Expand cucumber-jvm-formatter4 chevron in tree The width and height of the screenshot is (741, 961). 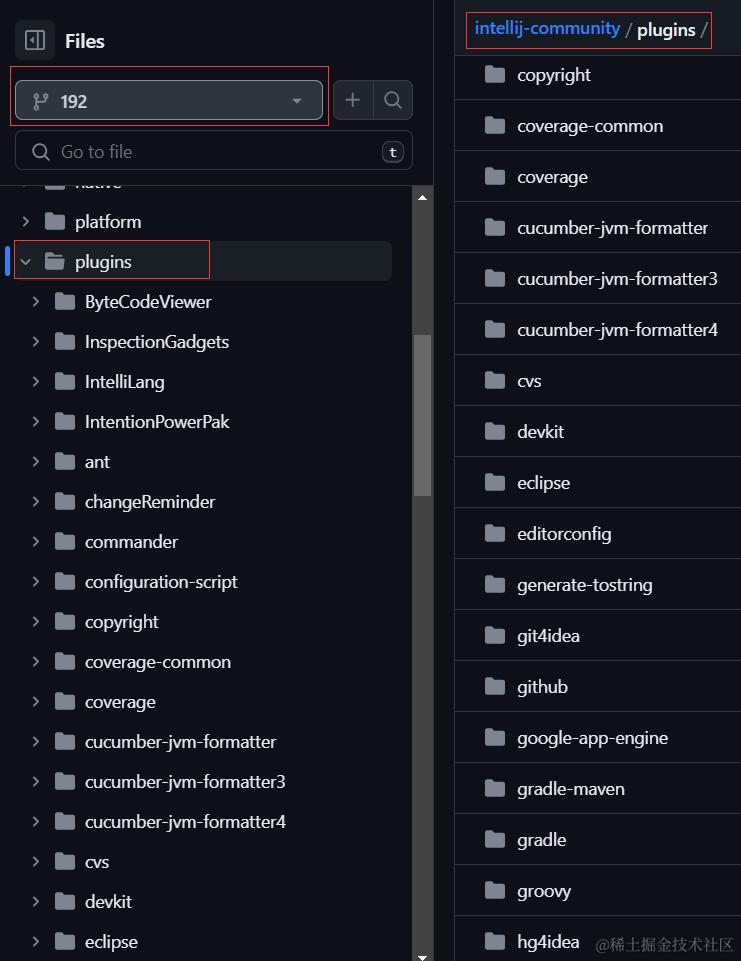(x=36, y=821)
